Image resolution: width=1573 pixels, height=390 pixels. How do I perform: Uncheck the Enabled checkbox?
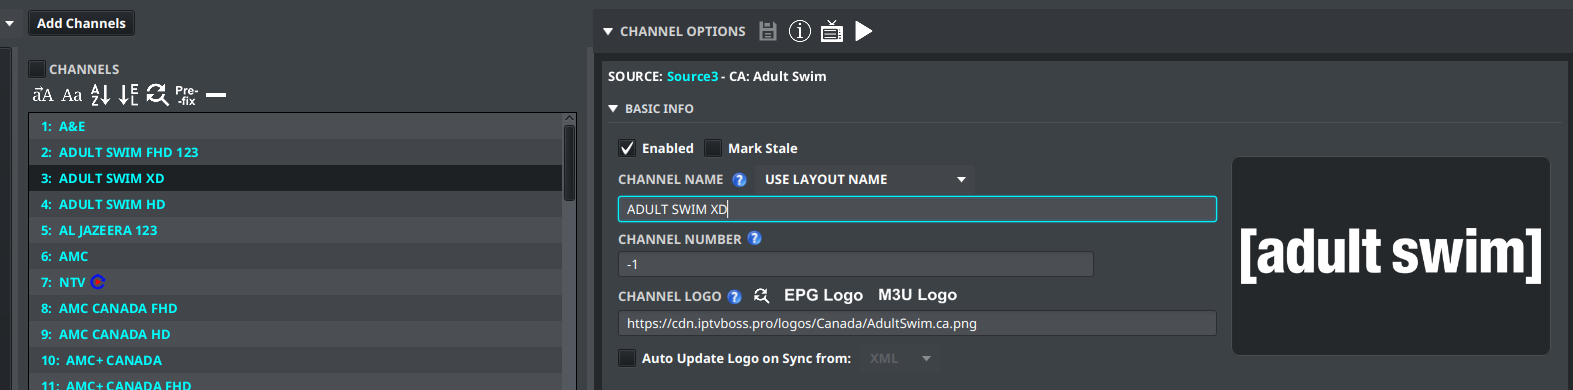(x=627, y=148)
